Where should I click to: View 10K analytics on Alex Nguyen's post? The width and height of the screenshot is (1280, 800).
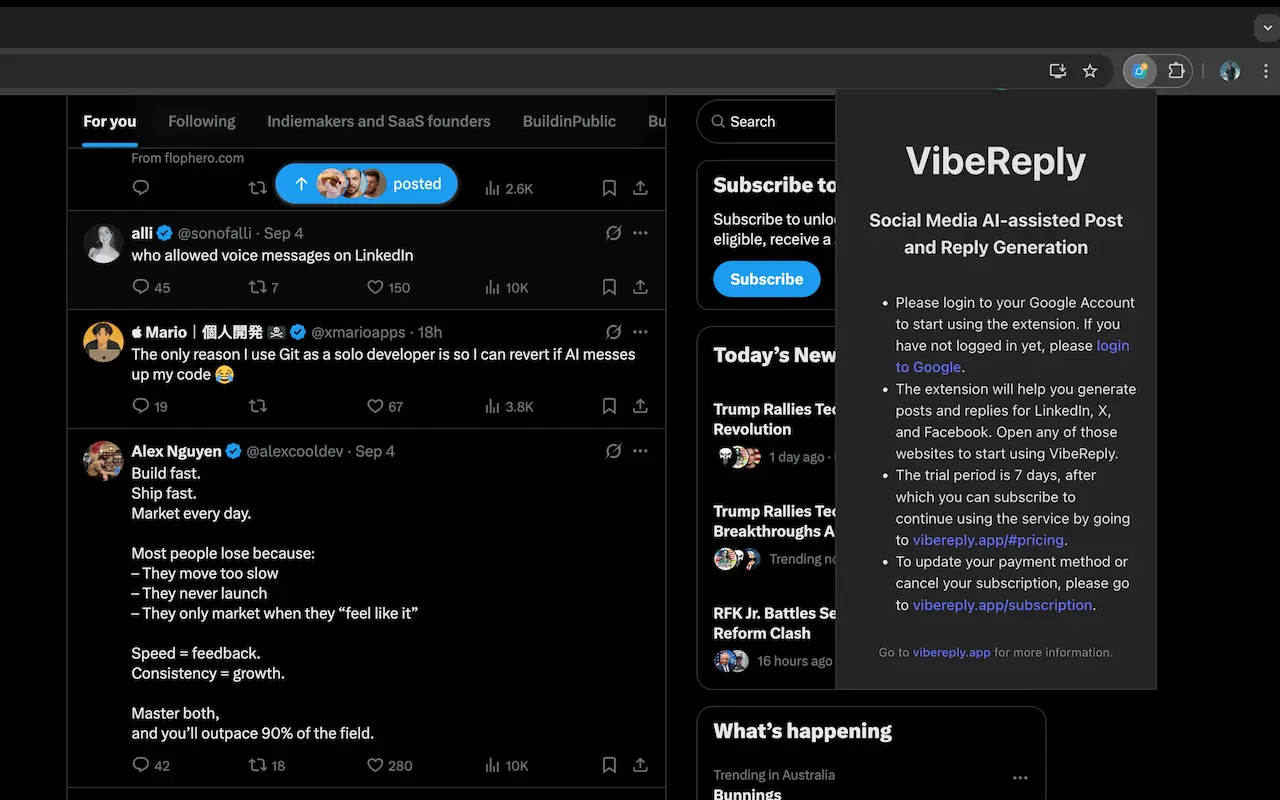pyautogui.click(x=506, y=765)
